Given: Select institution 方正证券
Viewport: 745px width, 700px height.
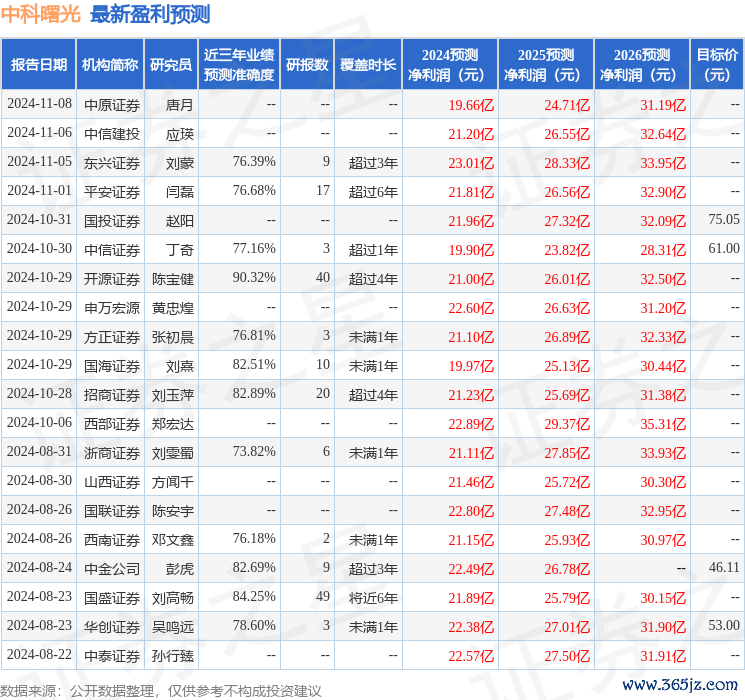Looking at the screenshot, I should pos(112,337).
